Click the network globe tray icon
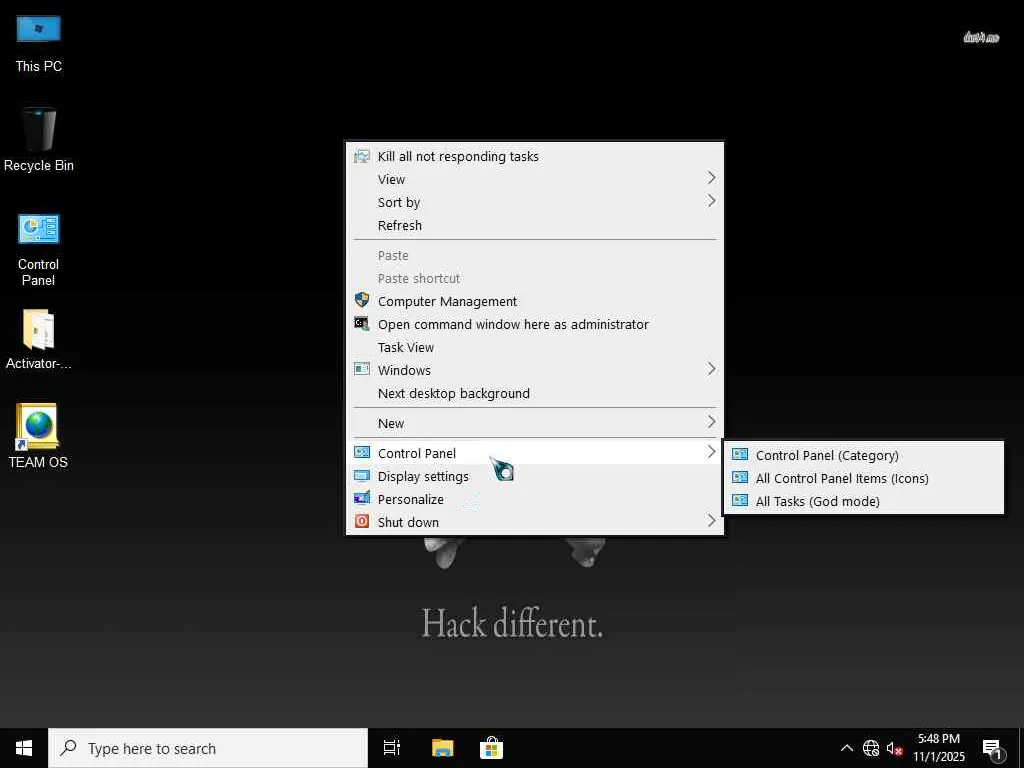This screenshot has height=768, width=1024. pyautogui.click(x=871, y=748)
